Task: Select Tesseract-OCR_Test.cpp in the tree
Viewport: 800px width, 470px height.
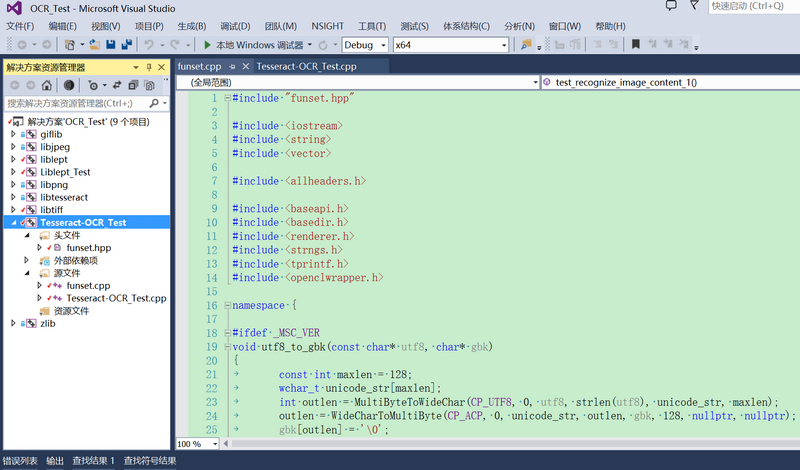Action: pos(116,298)
